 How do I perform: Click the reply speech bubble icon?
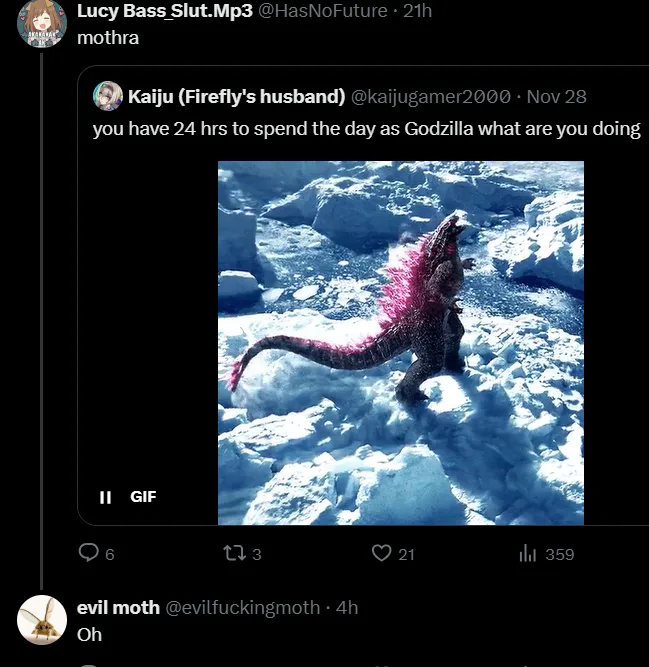(x=89, y=553)
